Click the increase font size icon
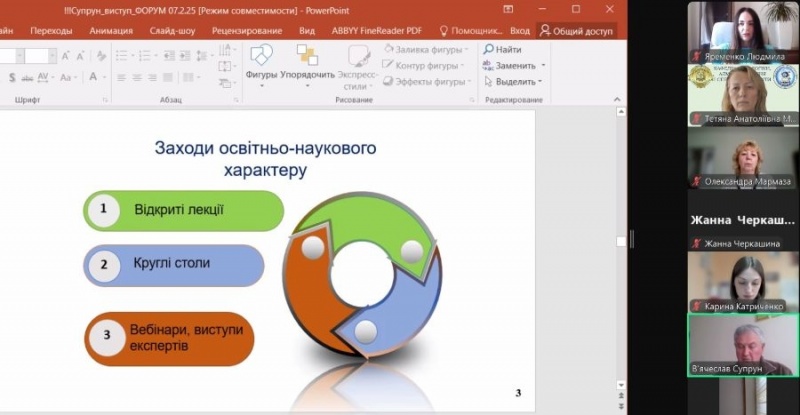 (x=65, y=56)
